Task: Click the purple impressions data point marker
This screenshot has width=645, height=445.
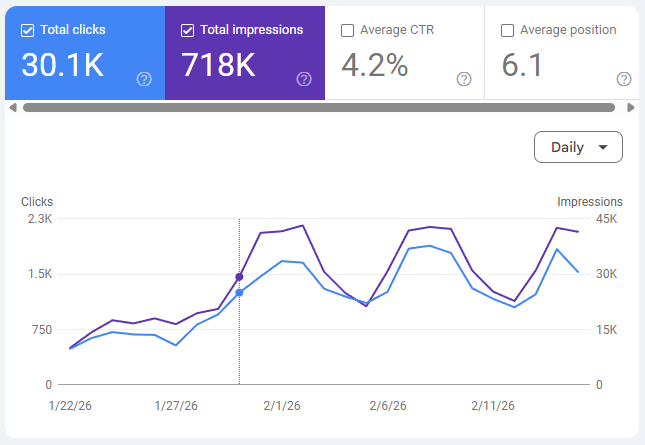Action: coord(239,277)
